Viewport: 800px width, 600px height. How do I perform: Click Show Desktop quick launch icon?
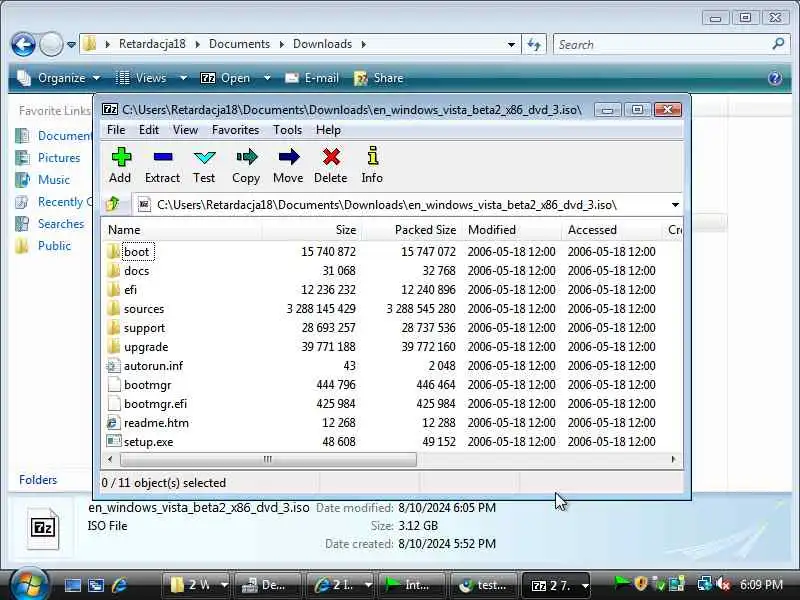click(x=72, y=585)
